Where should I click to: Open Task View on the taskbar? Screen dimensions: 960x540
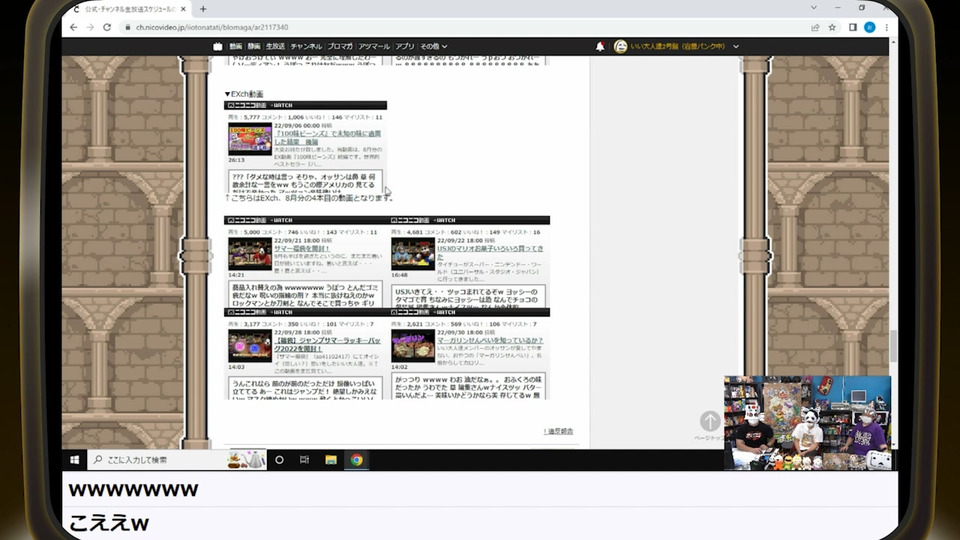pyautogui.click(x=304, y=460)
